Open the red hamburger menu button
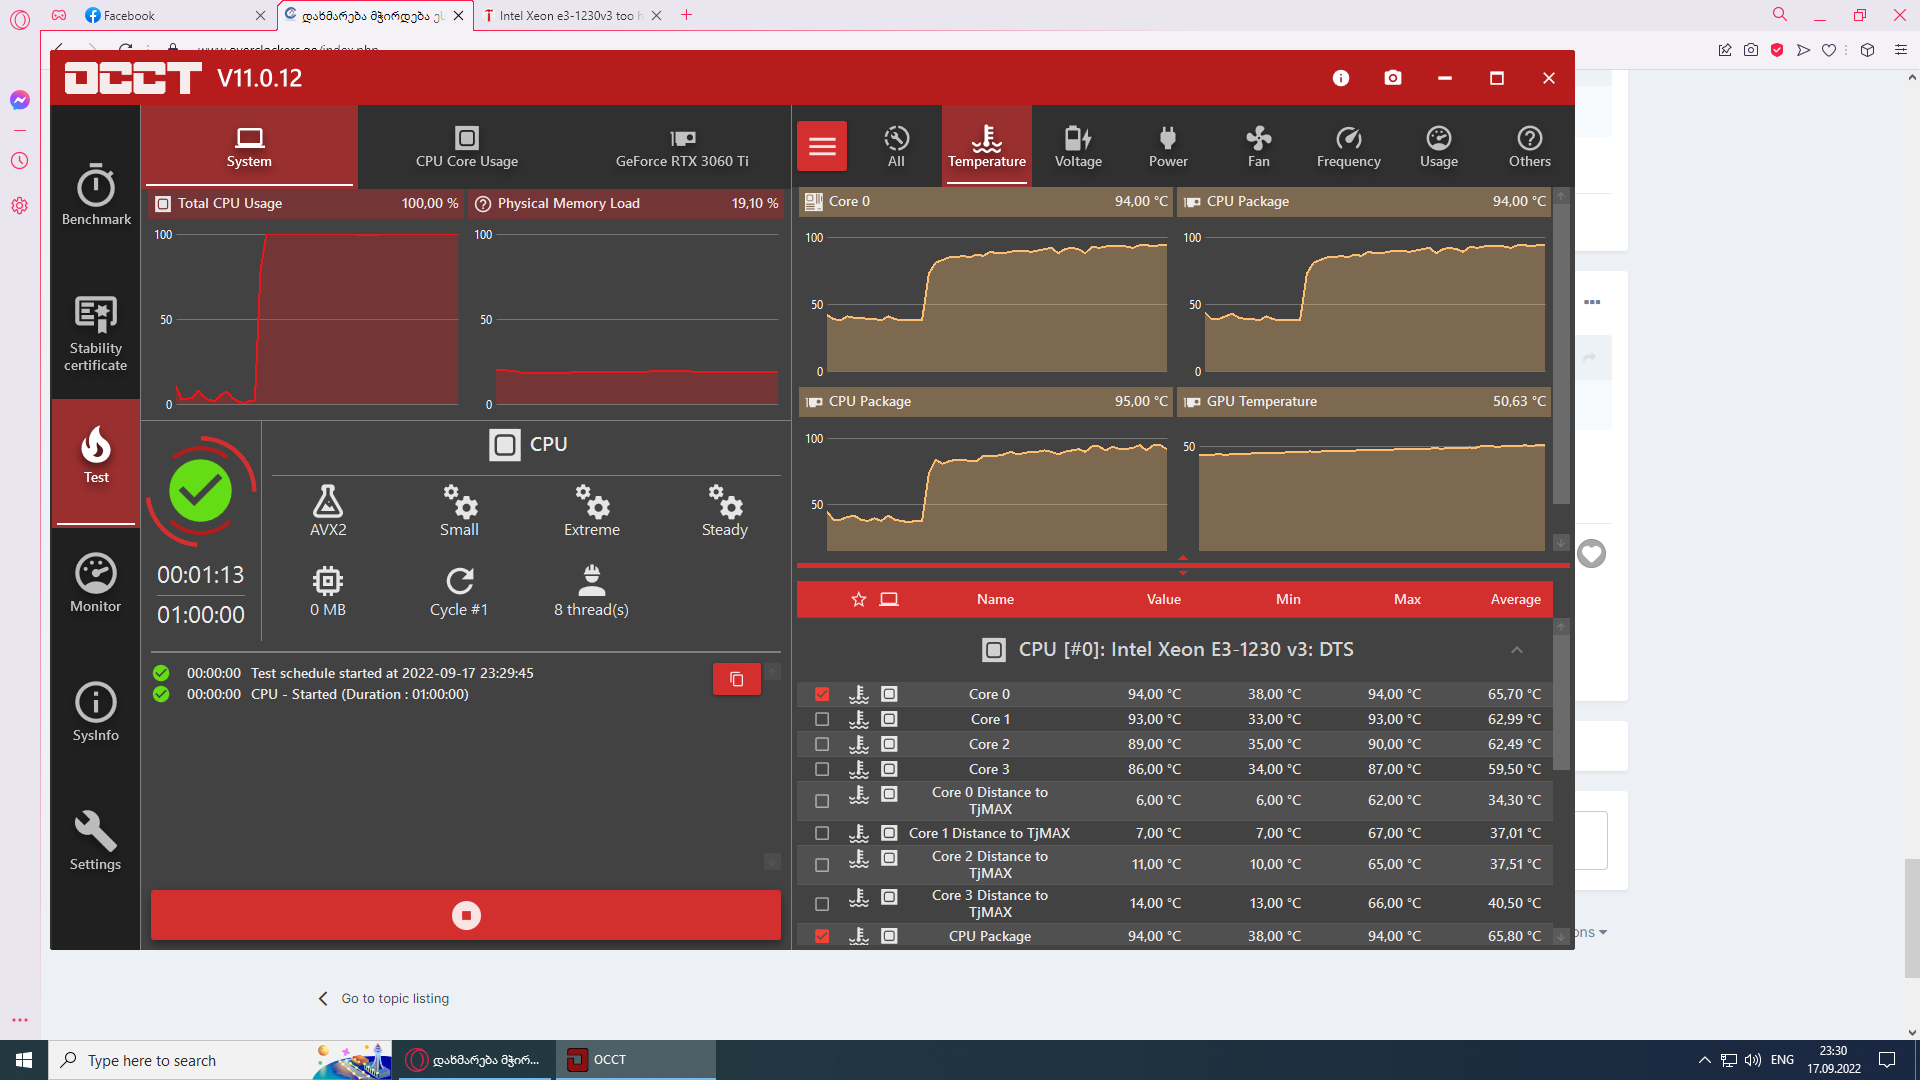The height and width of the screenshot is (1080, 1920). tap(822, 147)
